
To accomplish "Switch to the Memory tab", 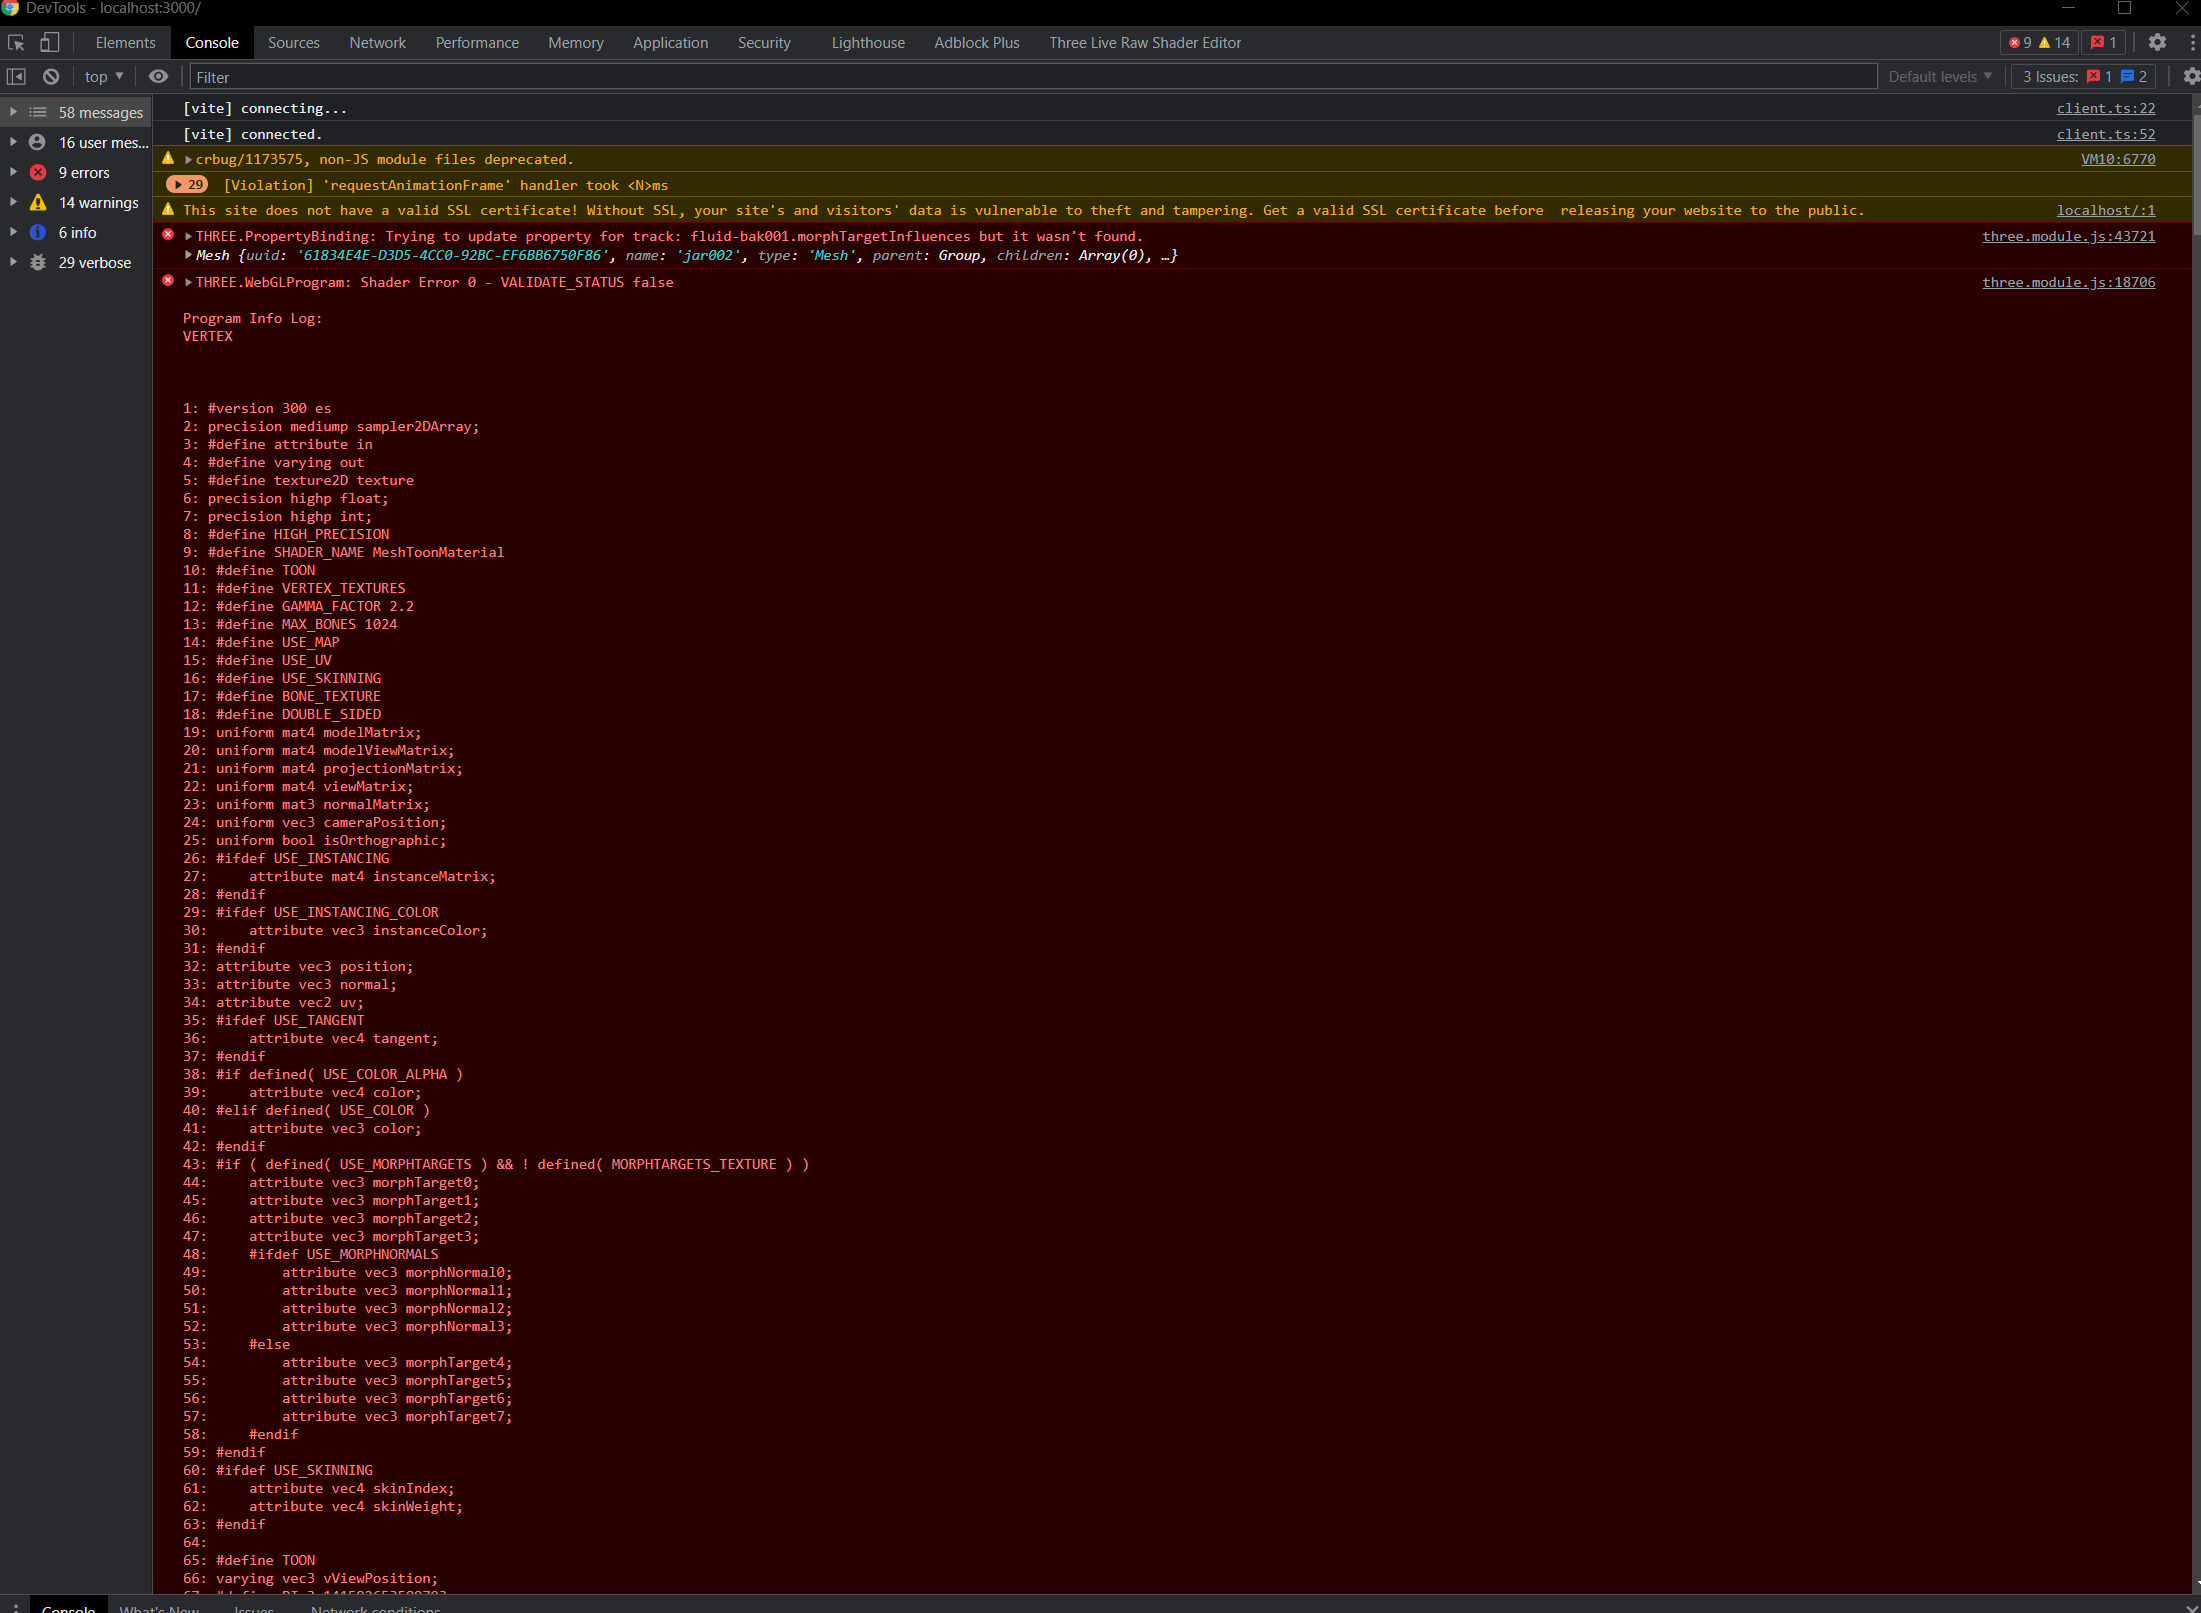I will click(575, 42).
